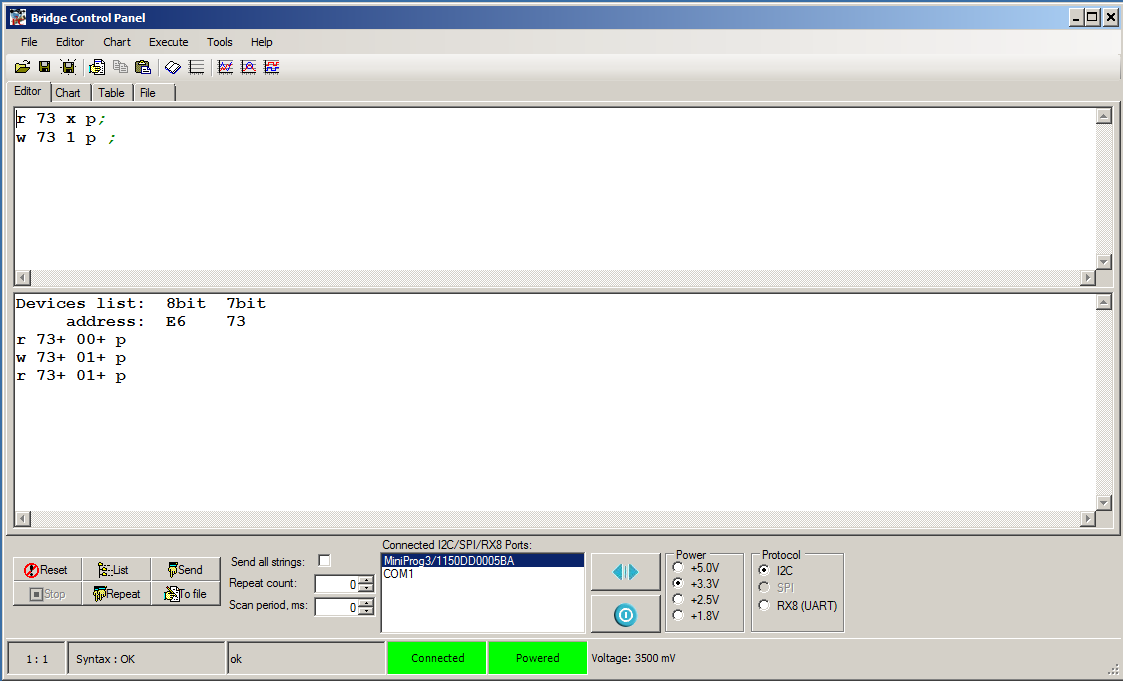
Task: Click the Stop button
Action: [47, 594]
